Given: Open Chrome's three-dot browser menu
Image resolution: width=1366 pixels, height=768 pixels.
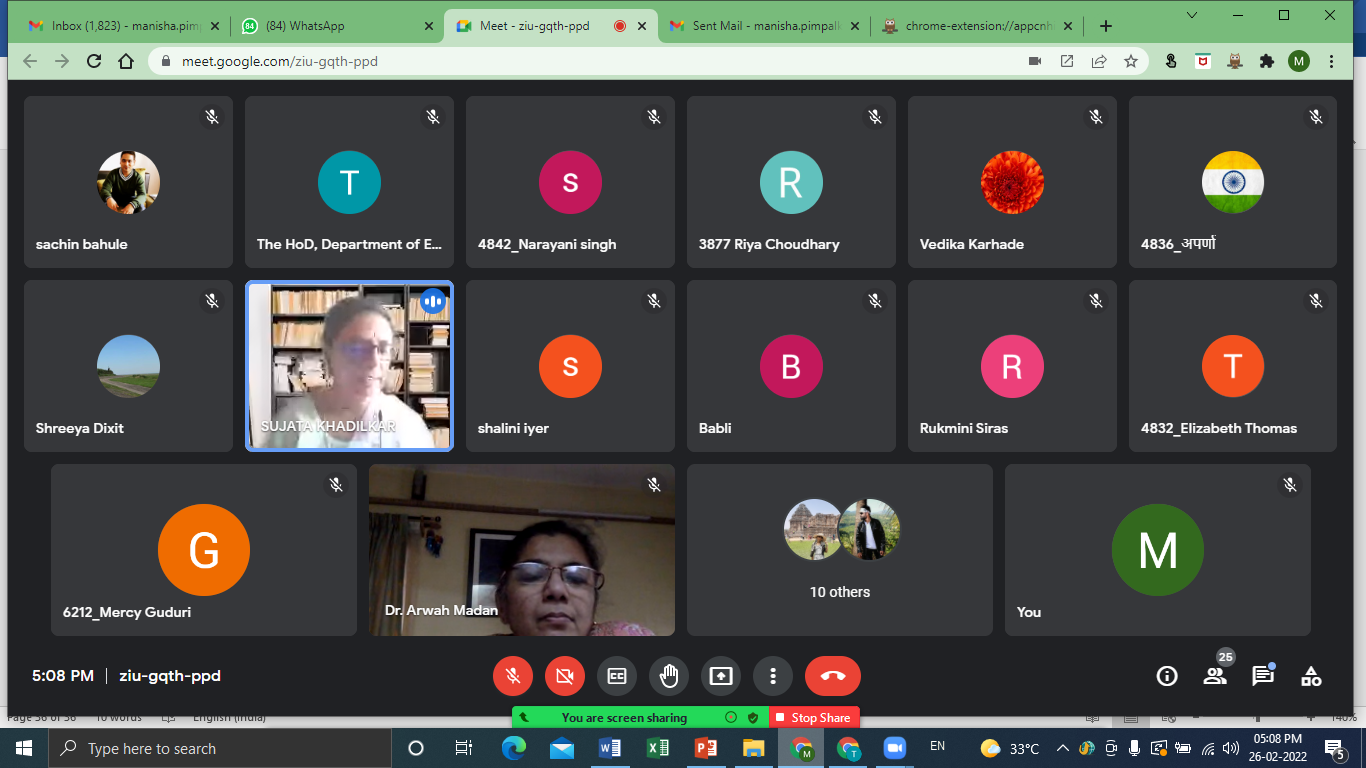Looking at the screenshot, I should click(x=1331, y=61).
